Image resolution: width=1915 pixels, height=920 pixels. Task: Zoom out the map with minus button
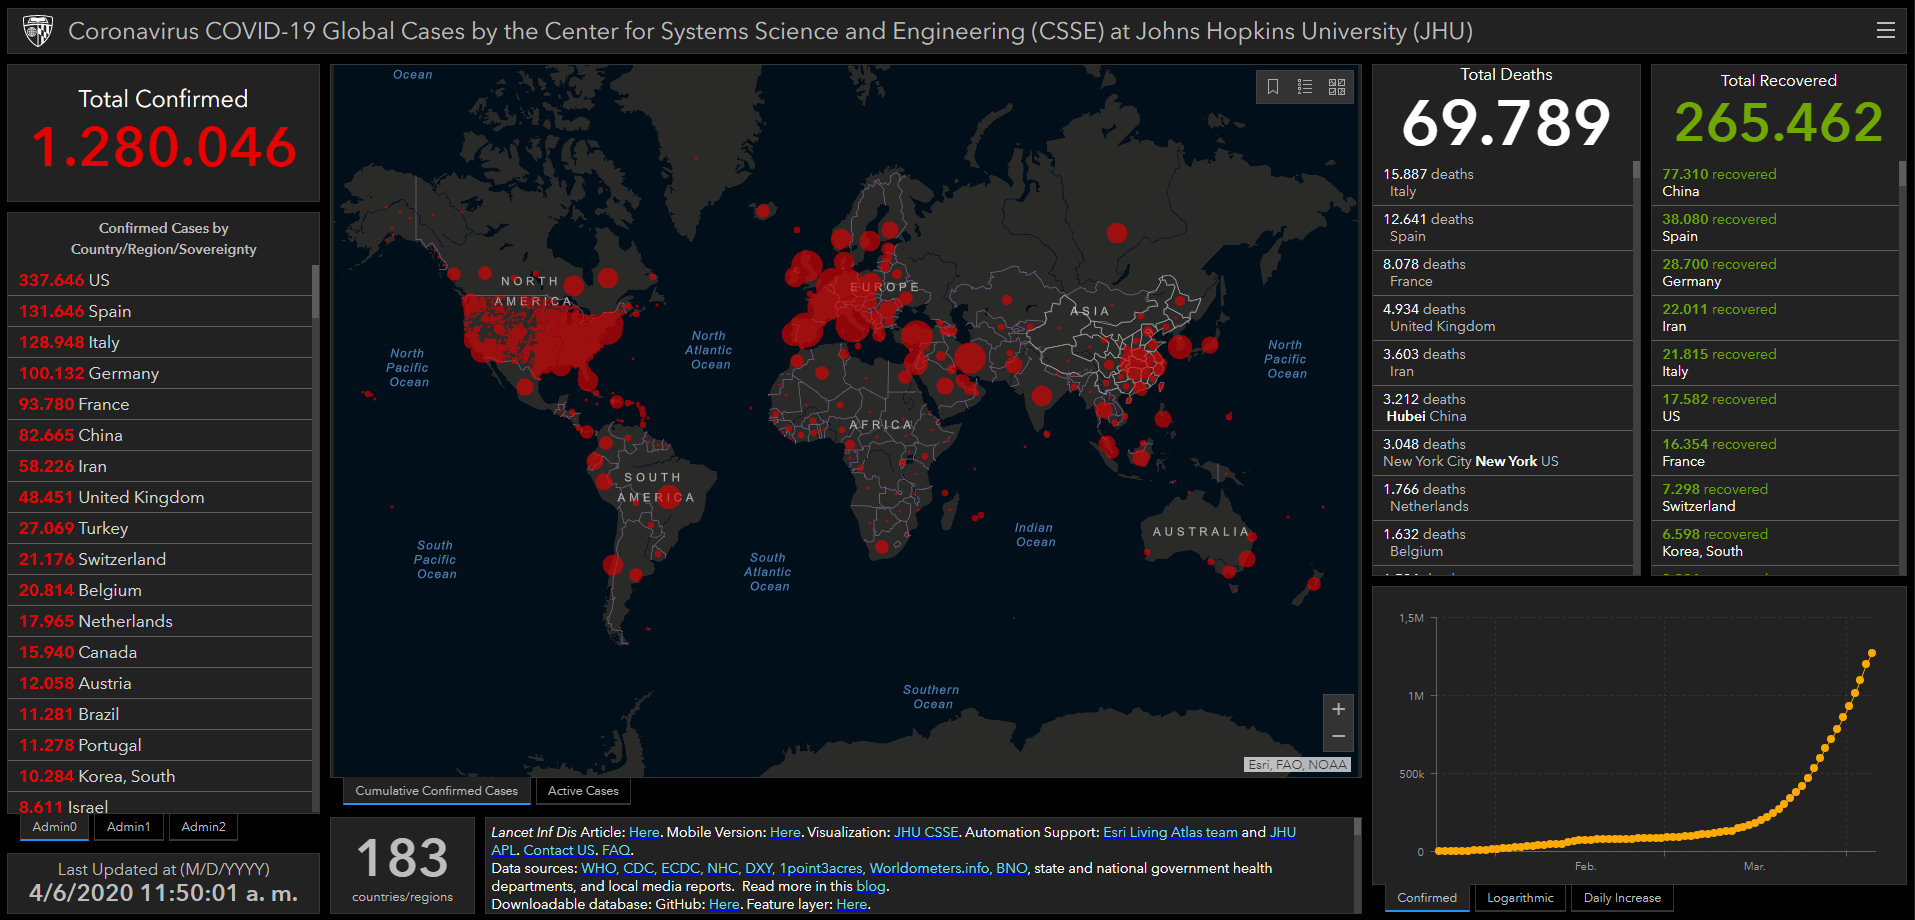(x=1338, y=737)
